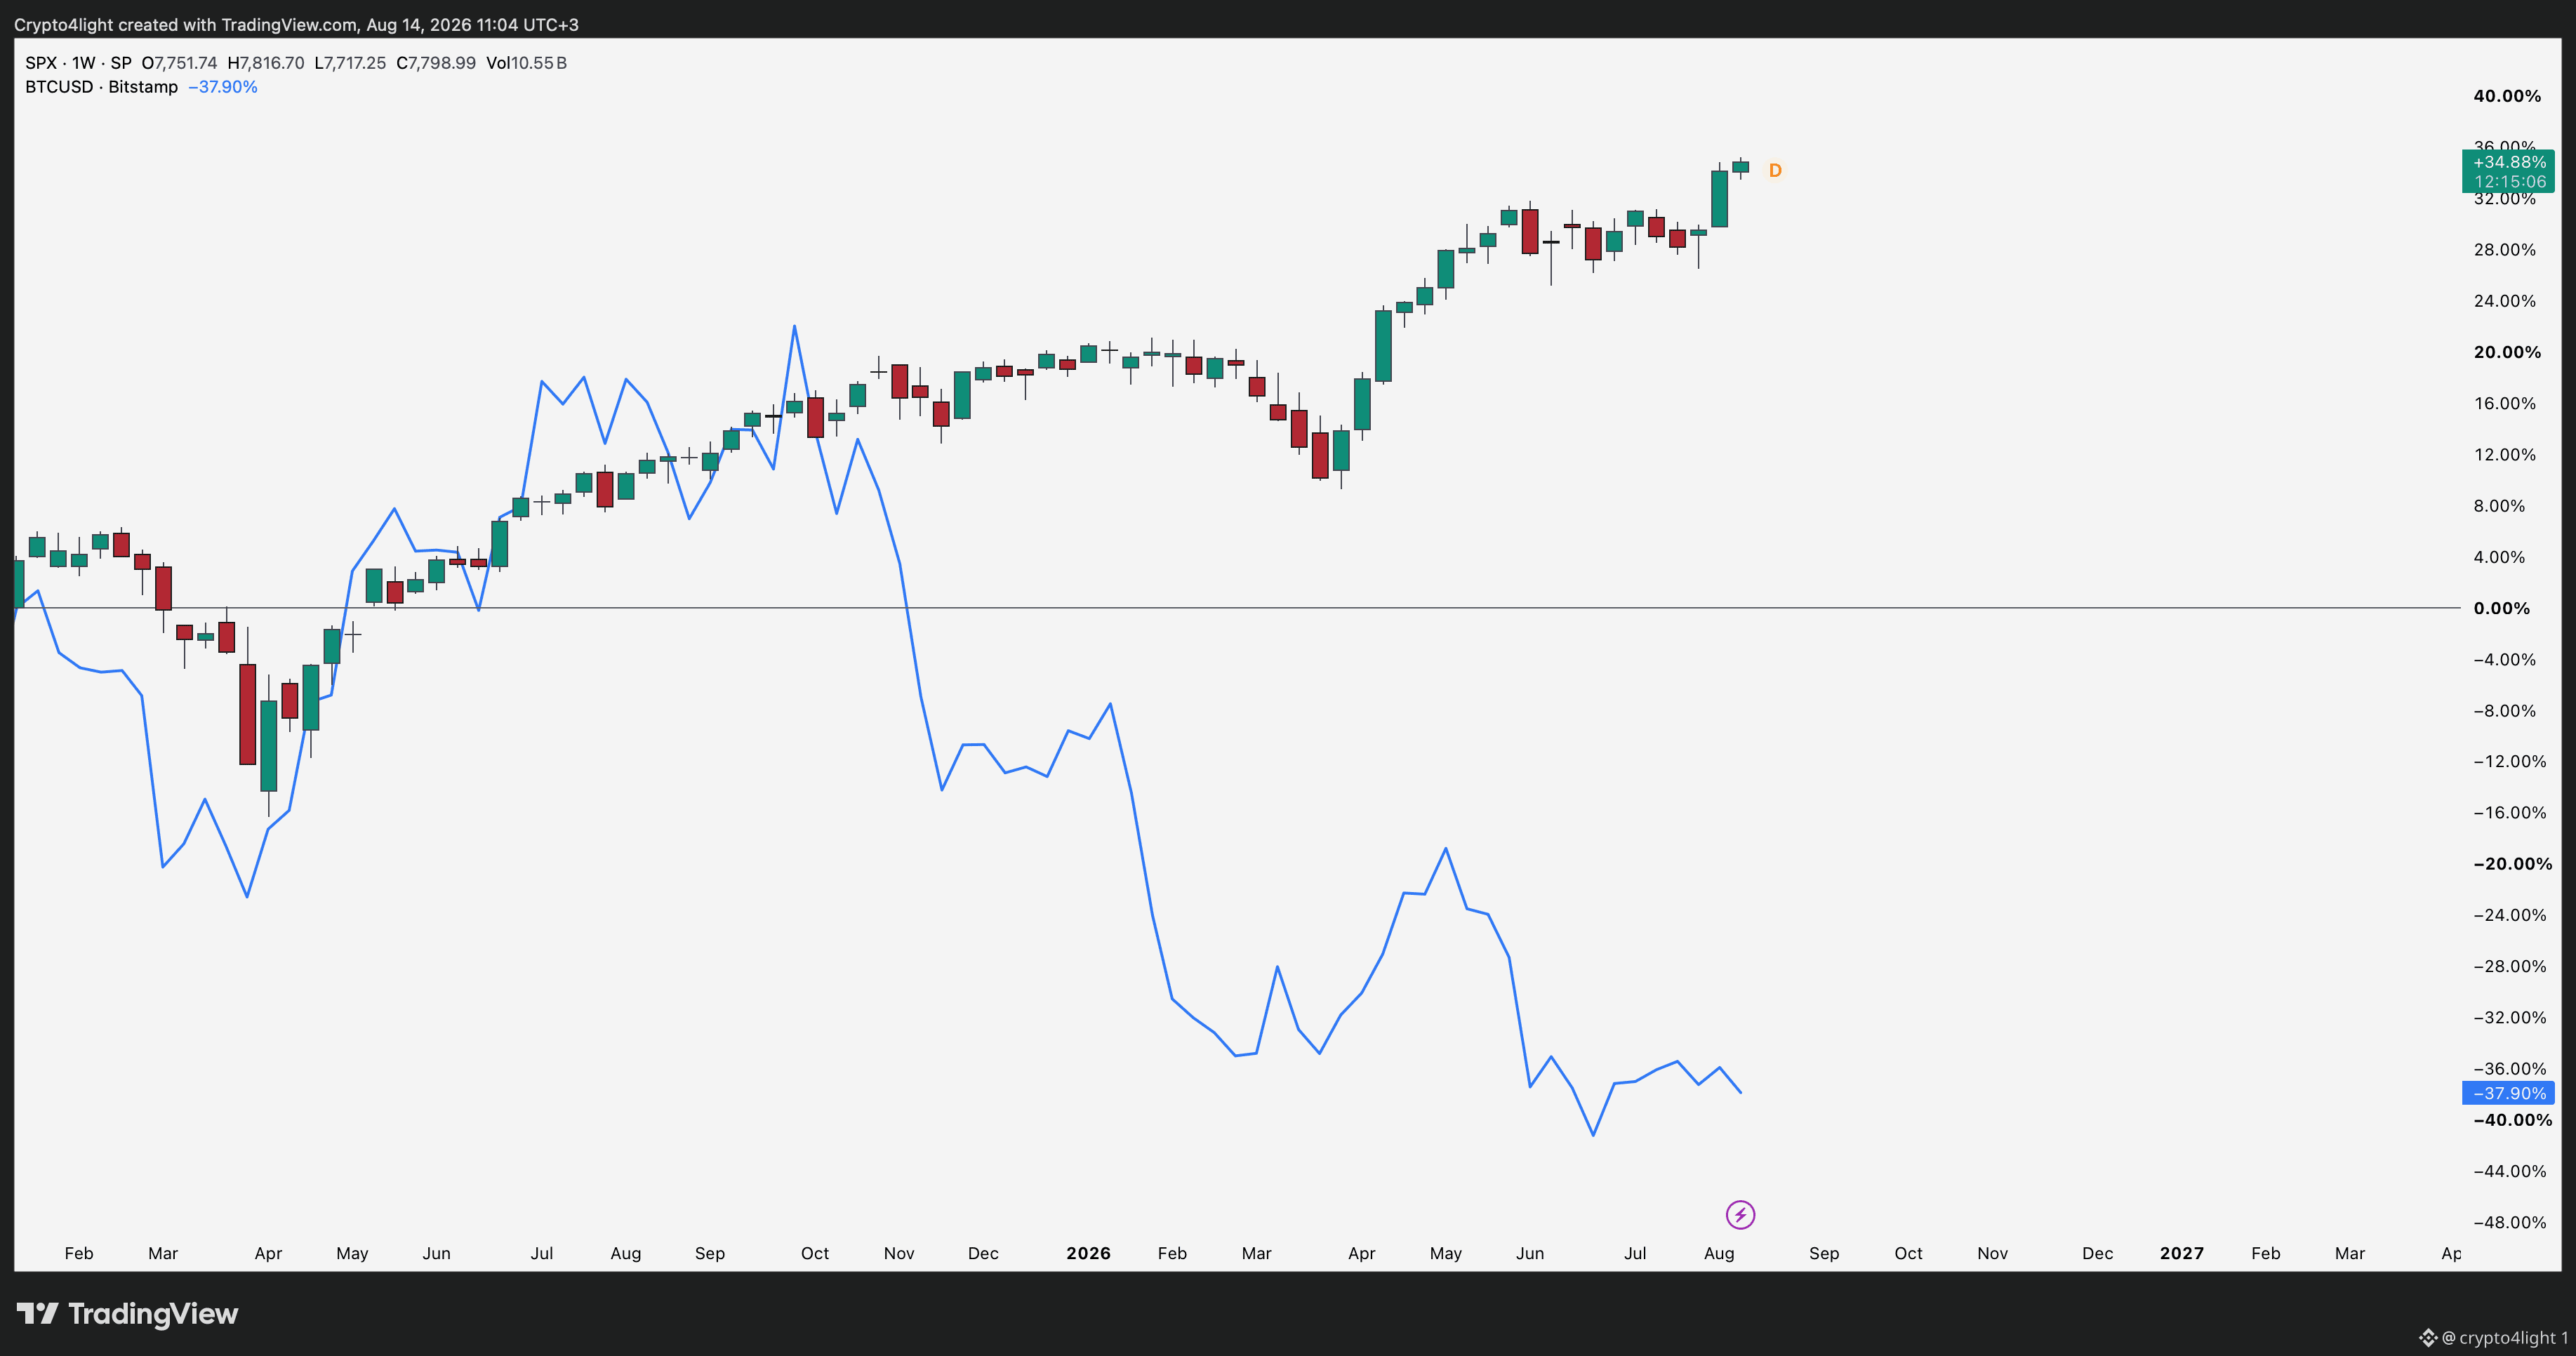Click the blue −37.90% axis price label

(x=2509, y=1093)
